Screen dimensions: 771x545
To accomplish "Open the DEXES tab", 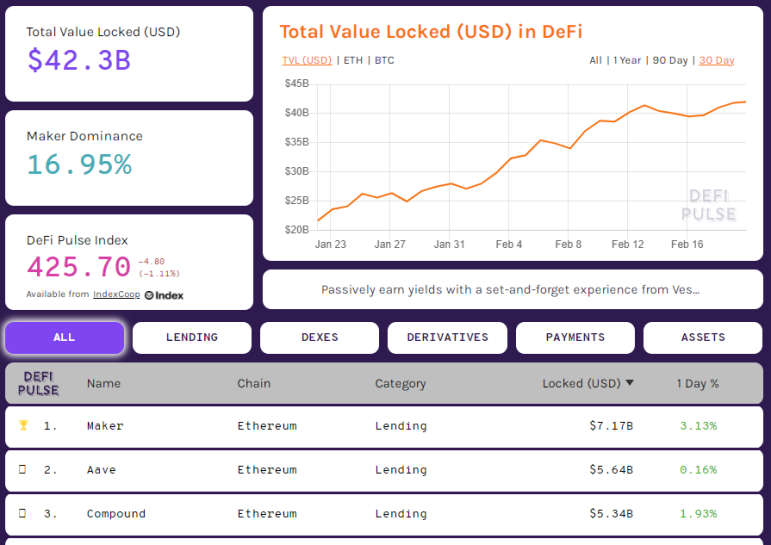I will (x=320, y=337).
